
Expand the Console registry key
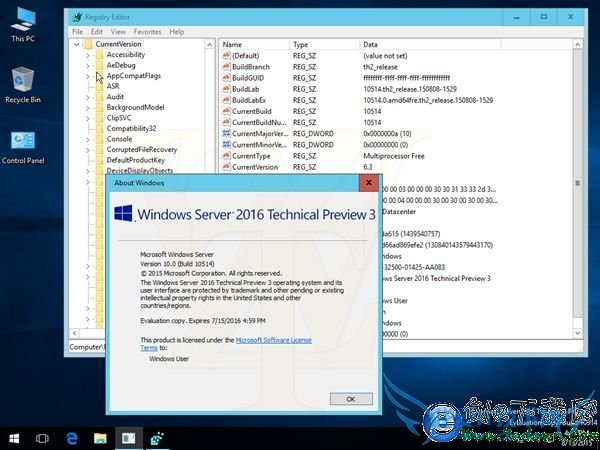tap(88, 139)
